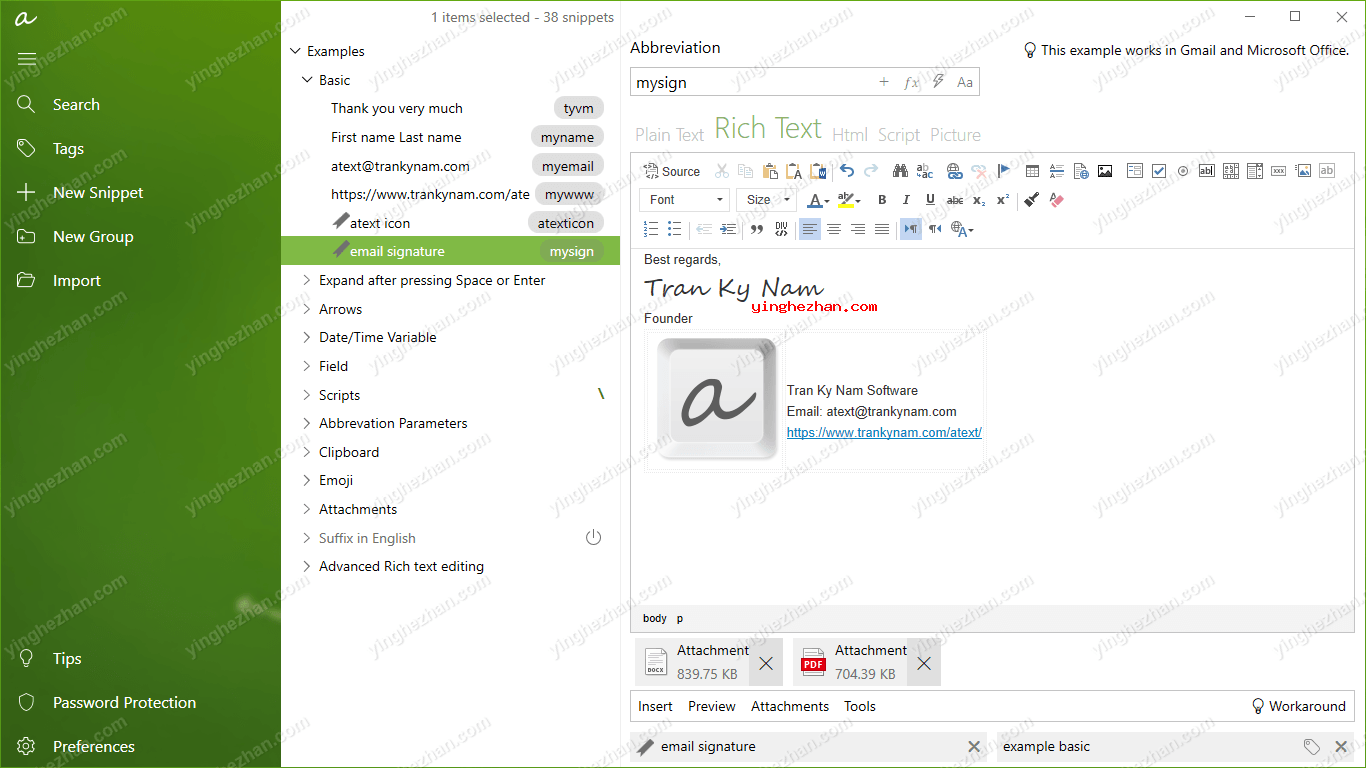Viewport: 1366px width, 768px height.
Task: Collapse the Basic group
Action: pyautogui.click(x=308, y=80)
